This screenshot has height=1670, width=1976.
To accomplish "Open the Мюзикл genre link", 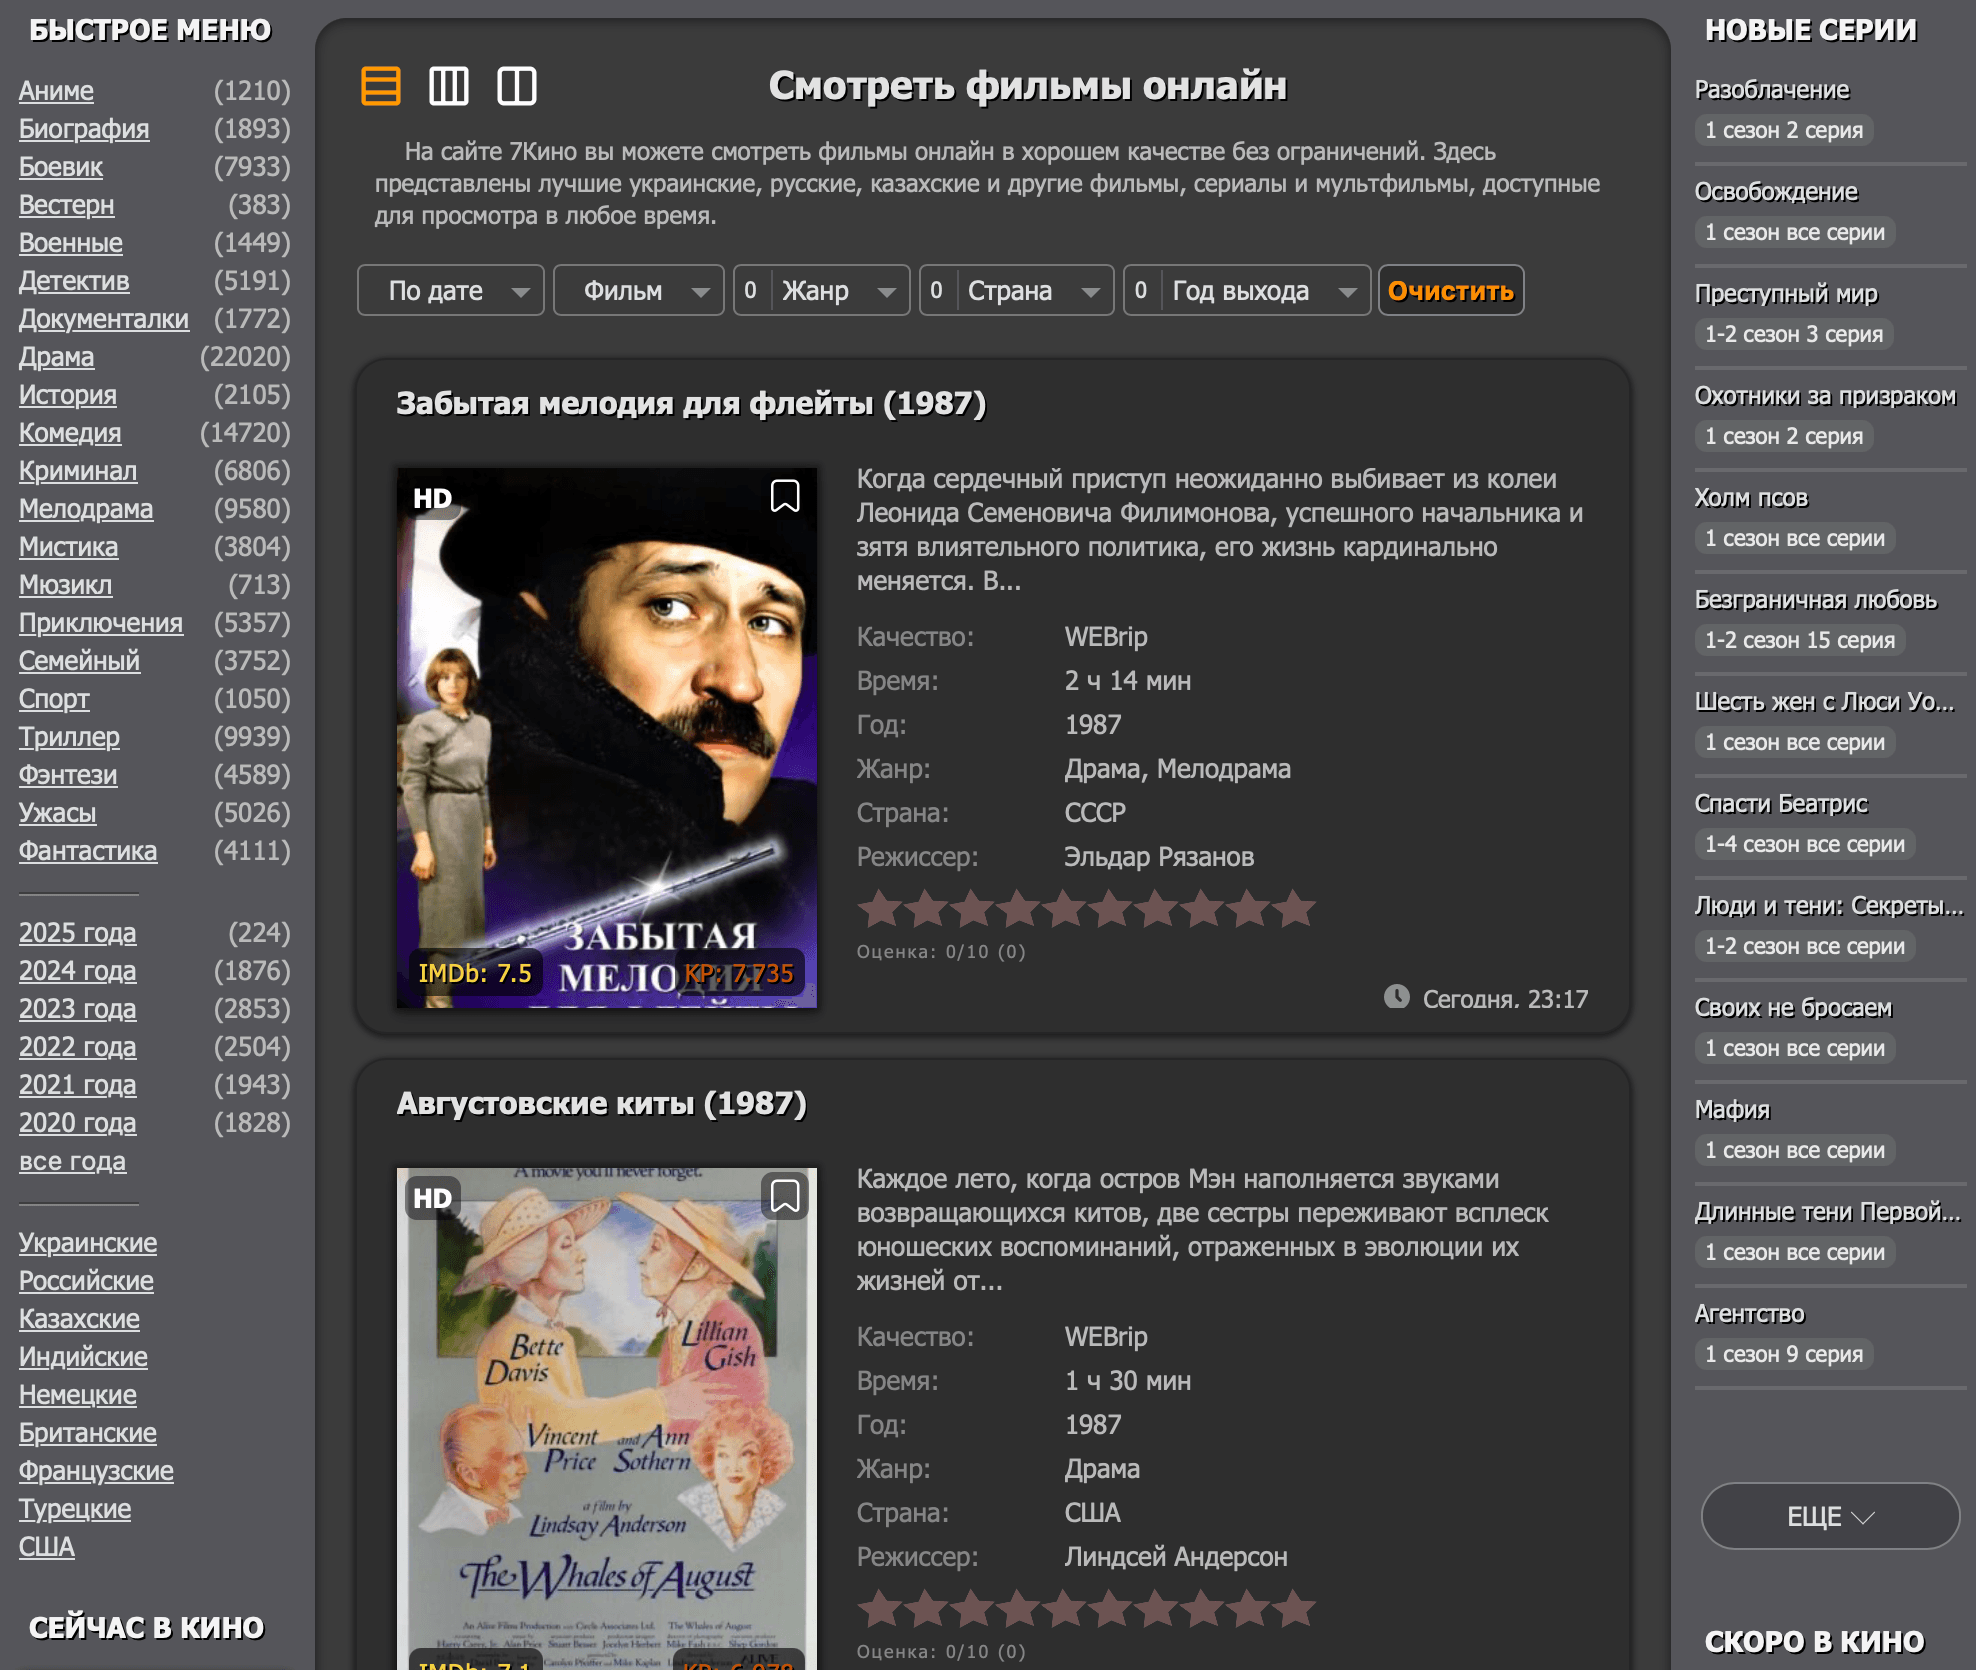I will tap(66, 585).
